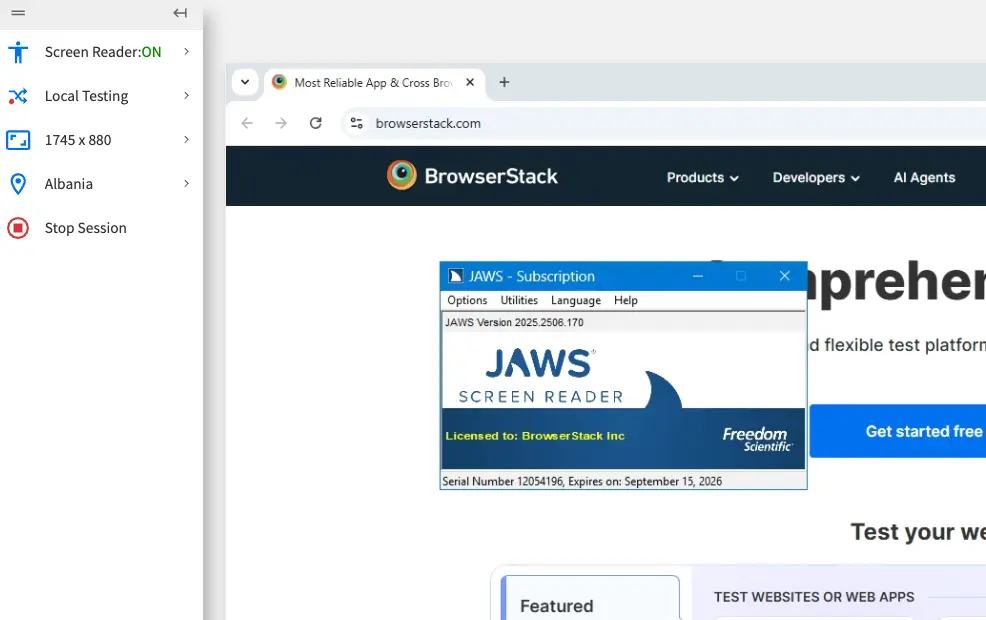Select the Screen Reader accessibility icon
This screenshot has height=620, width=986.
click(x=18, y=51)
